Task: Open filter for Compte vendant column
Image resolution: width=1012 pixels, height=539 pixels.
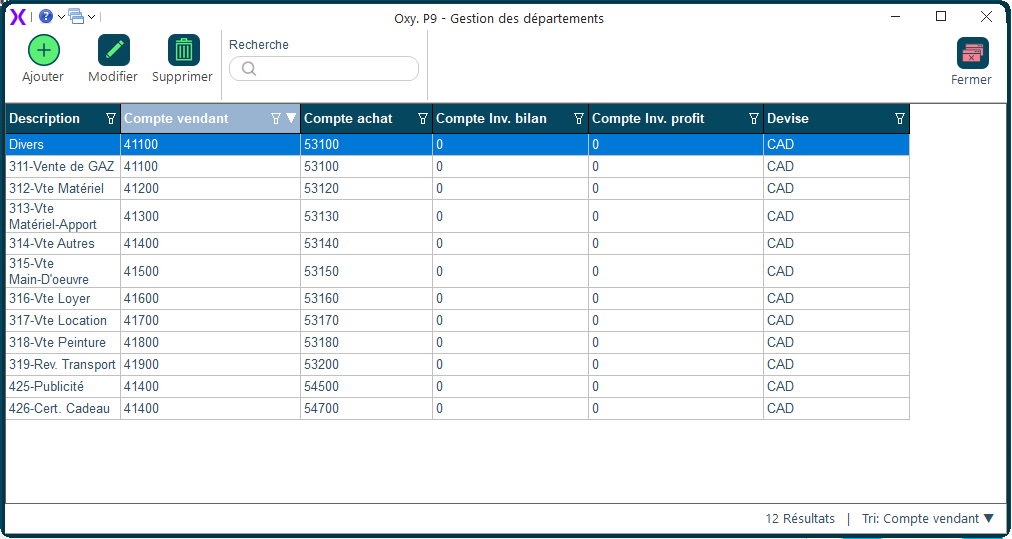Action: [x=276, y=119]
